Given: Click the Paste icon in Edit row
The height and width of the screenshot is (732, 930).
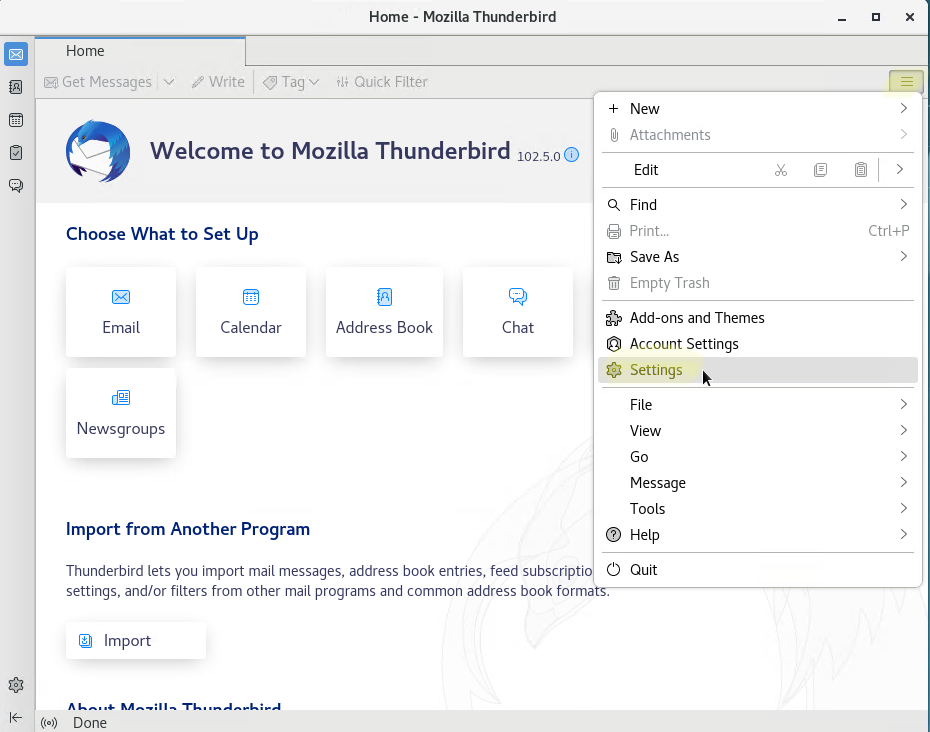Looking at the screenshot, I should pos(861,170).
